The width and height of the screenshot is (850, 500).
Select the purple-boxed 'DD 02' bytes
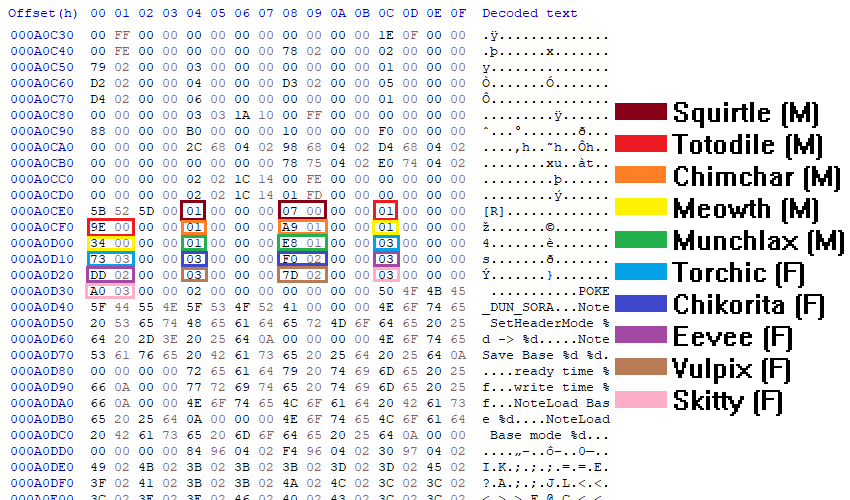(x=111, y=274)
